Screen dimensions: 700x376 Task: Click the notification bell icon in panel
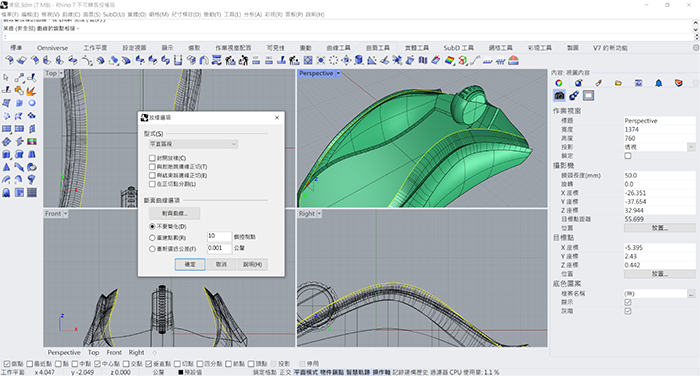(x=658, y=83)
